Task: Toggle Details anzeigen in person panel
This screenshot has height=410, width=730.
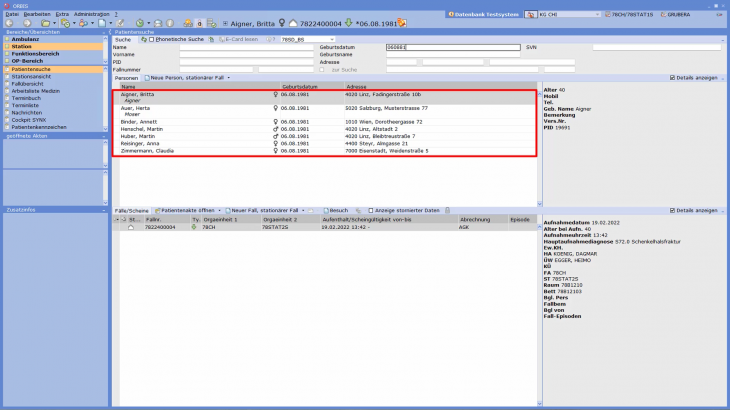Action: click(x=672, y=77)
